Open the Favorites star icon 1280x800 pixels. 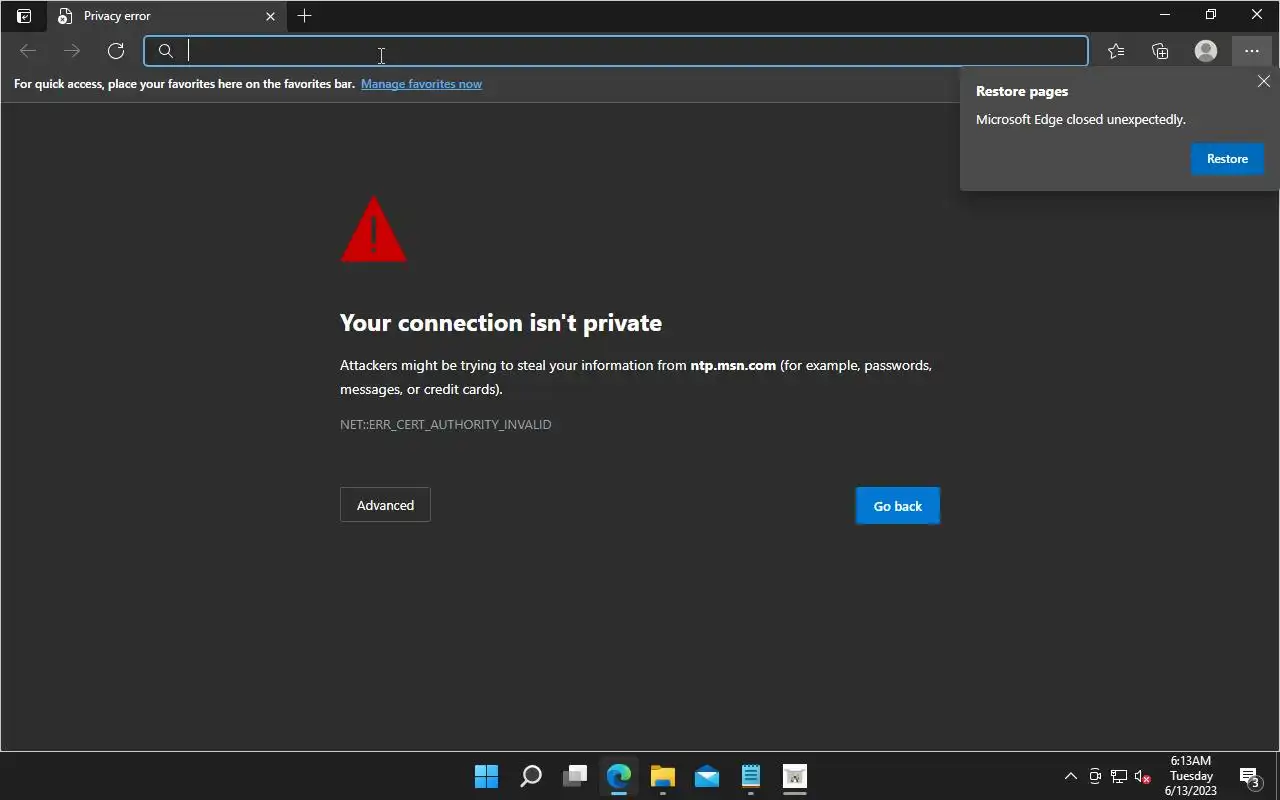click(1116, 51)
